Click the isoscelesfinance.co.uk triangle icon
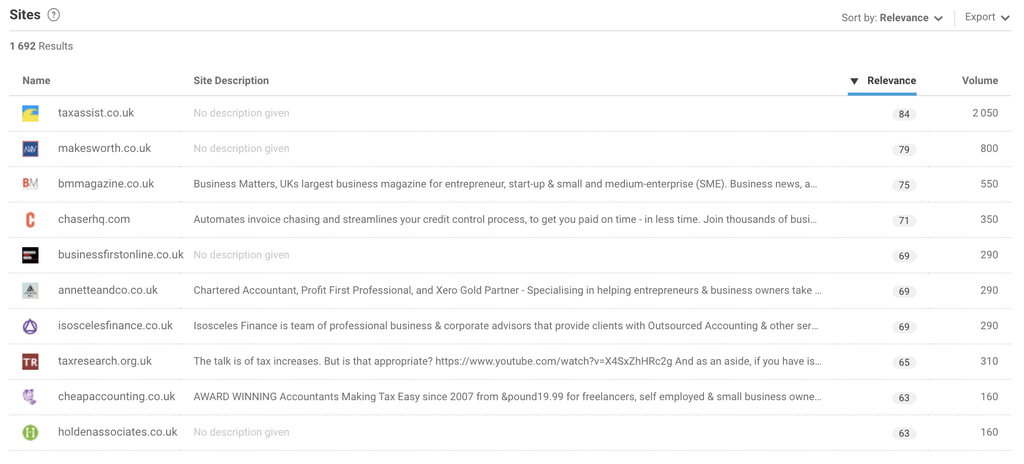Image resolution: width=1024 pixels, height=464 pixels. point(31,326)
